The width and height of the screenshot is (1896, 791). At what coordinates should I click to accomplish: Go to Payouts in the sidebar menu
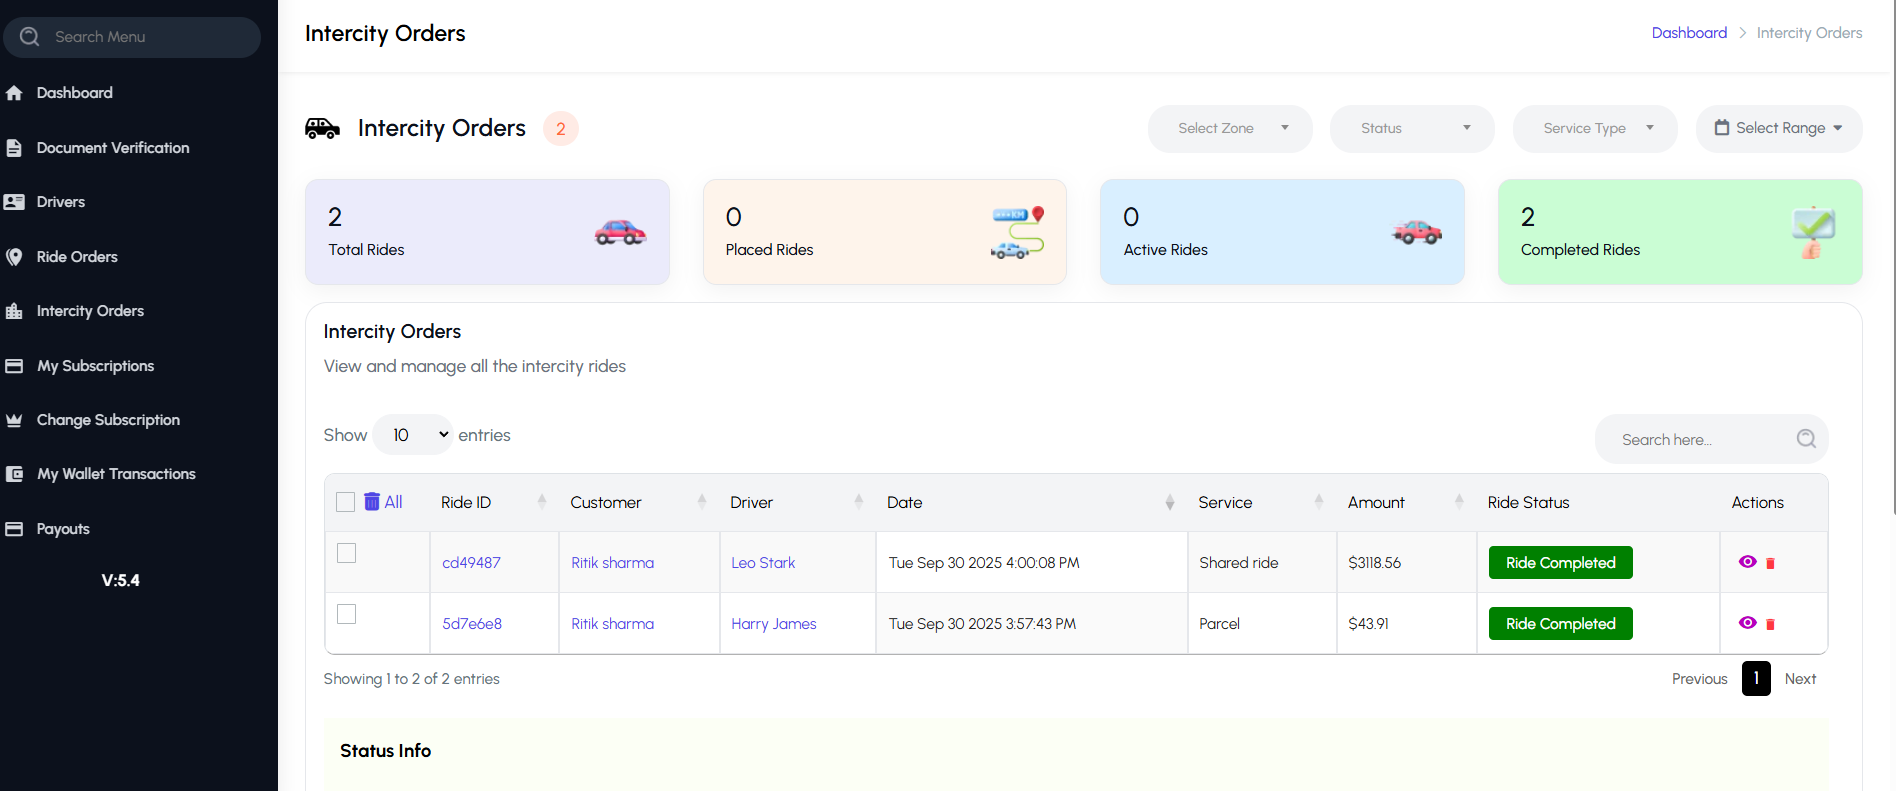coord(63,529)
